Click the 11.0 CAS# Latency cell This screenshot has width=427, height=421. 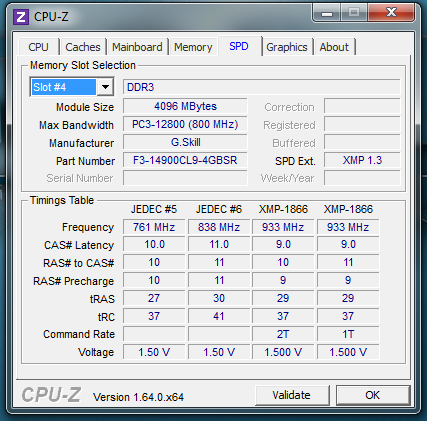point(219,245)
